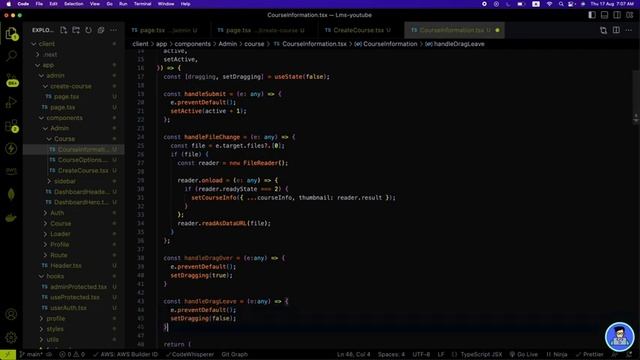Open the customize layout icon
The image size is (640, 360).
coord(630,15)
